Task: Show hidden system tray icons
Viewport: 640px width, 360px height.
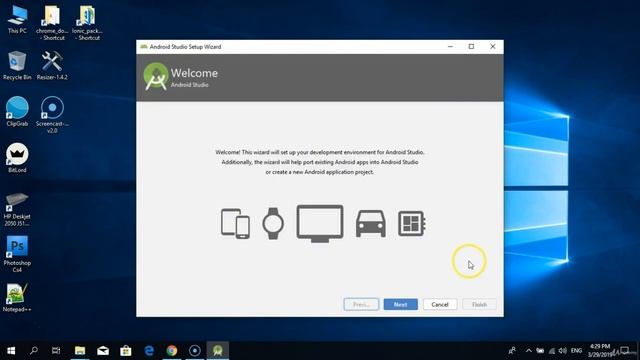Action: point(529,351)
